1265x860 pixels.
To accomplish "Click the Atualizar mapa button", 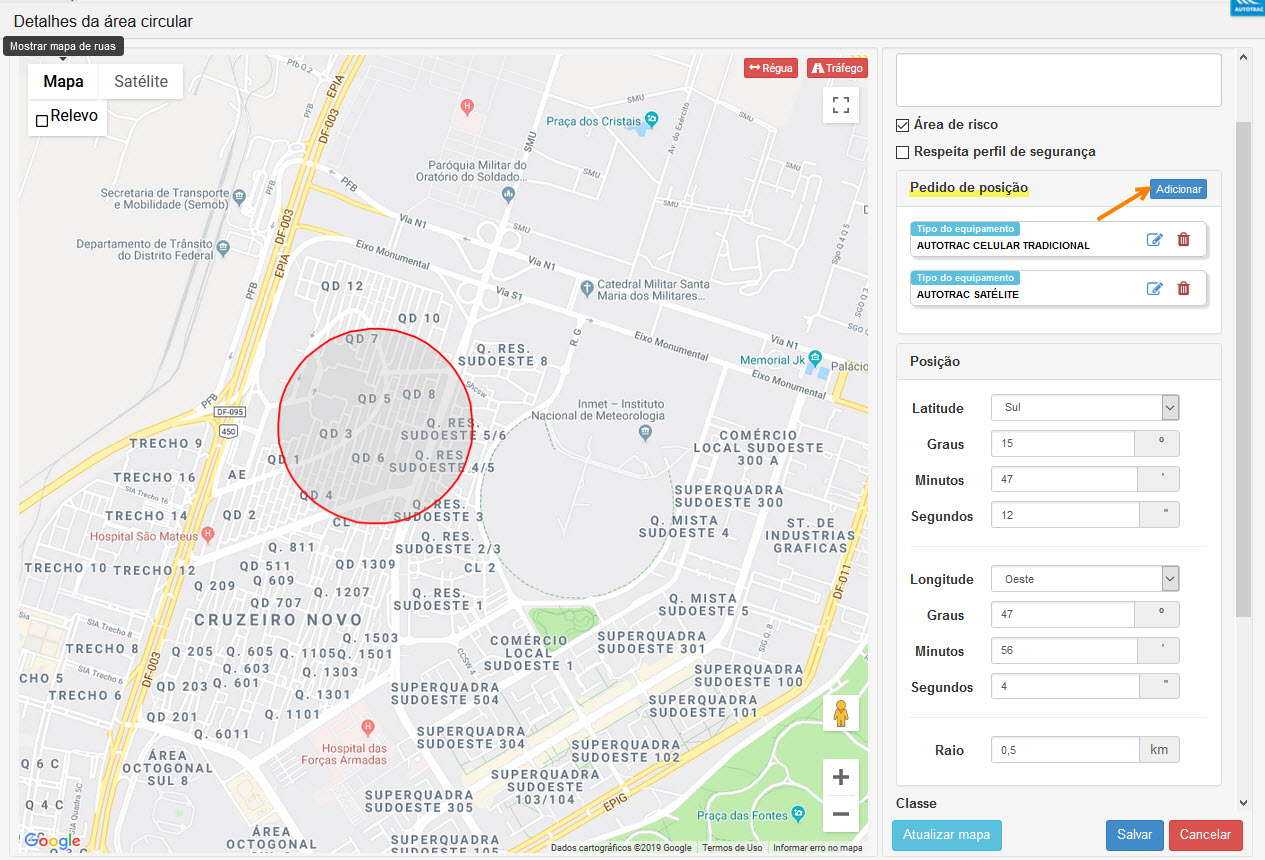I will tap(946, 835).
